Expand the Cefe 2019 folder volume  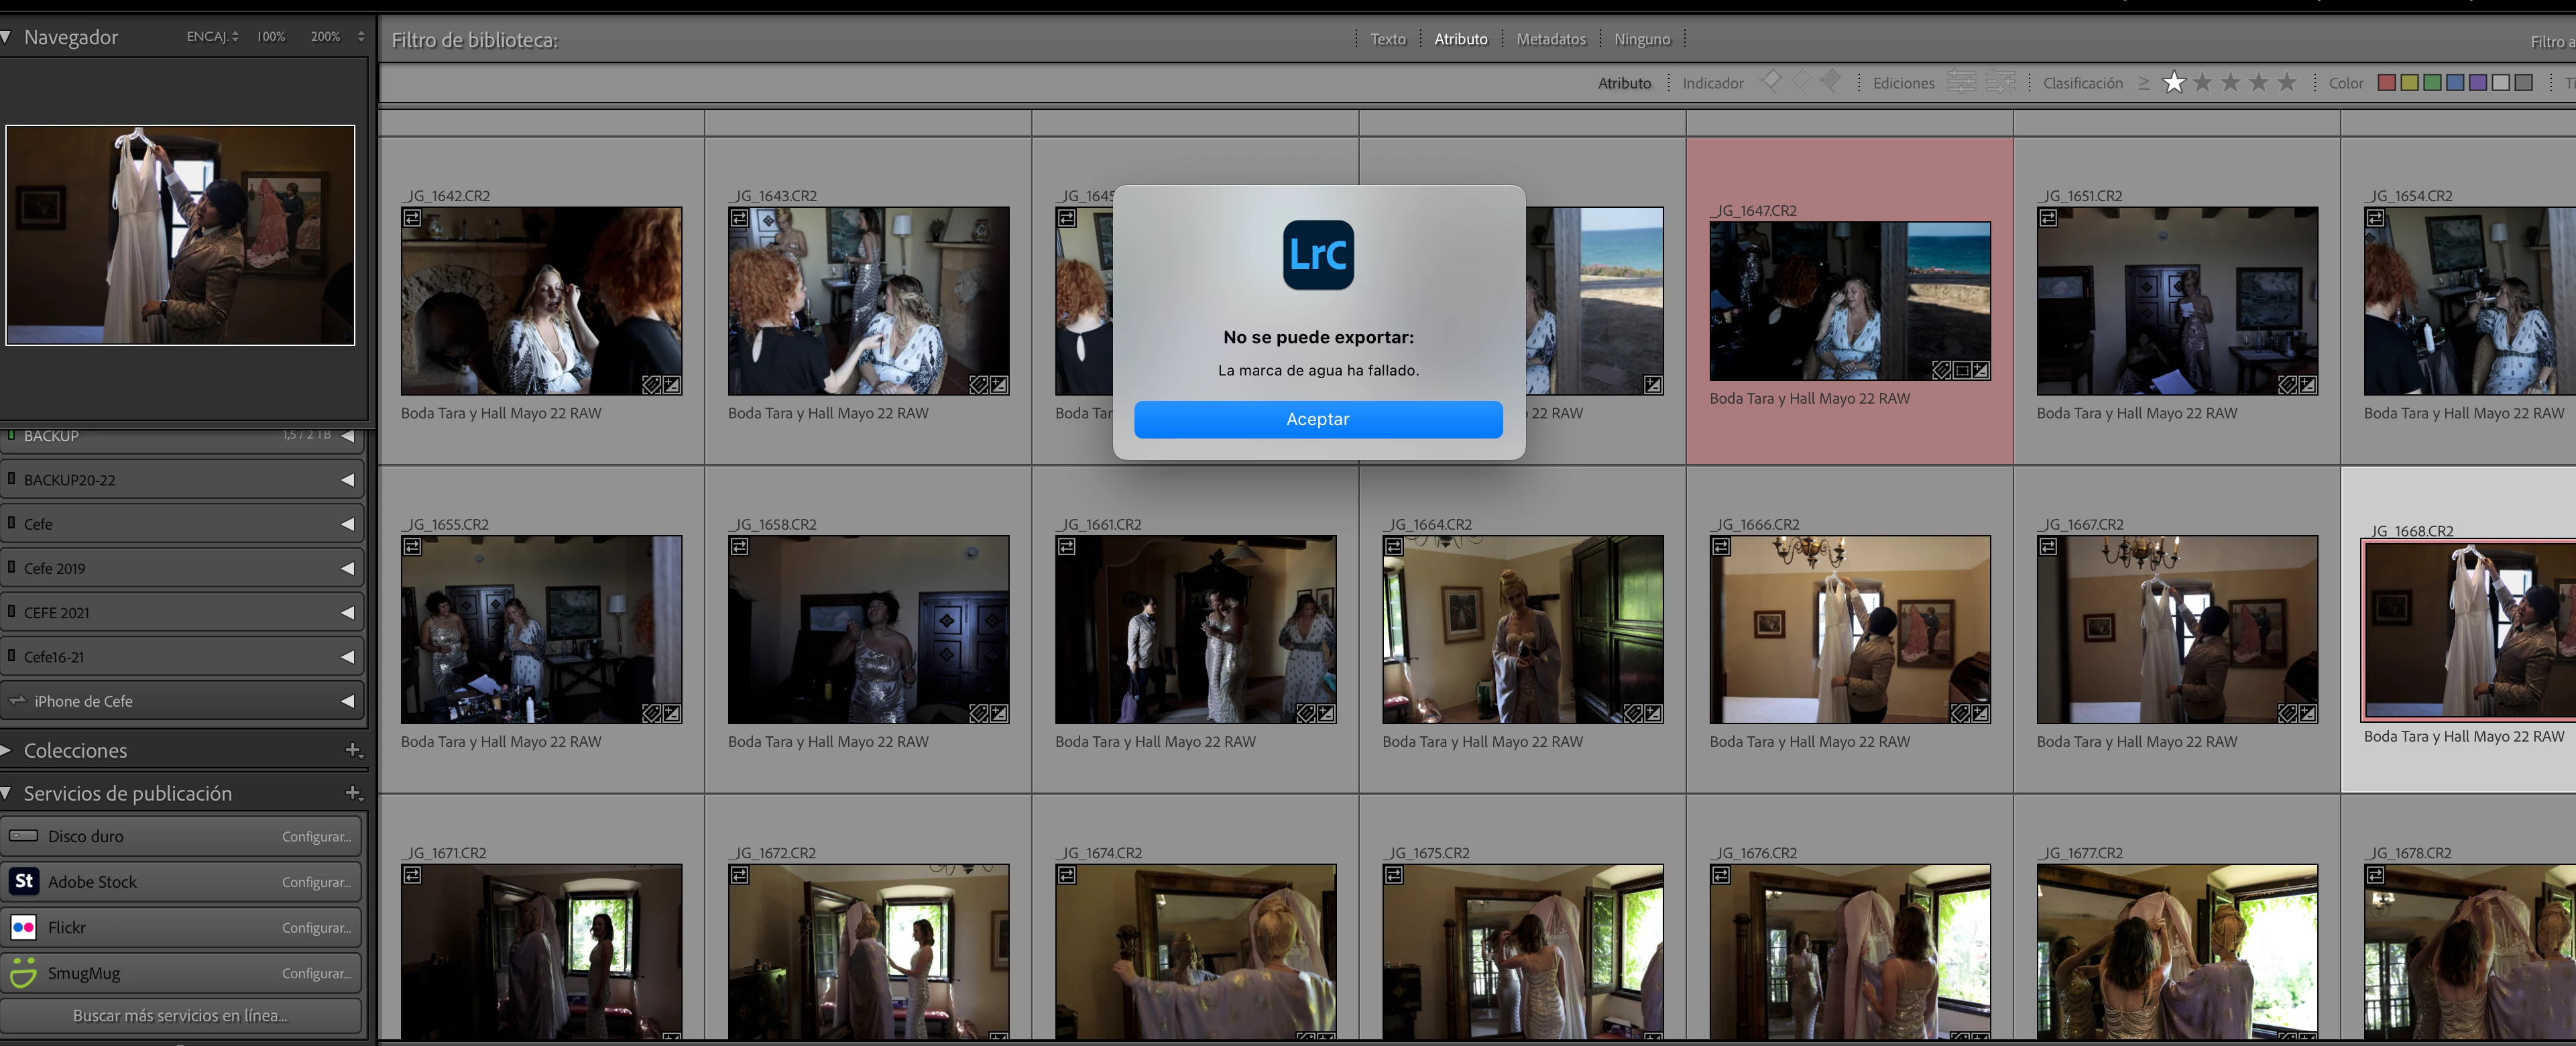pos(347,568)
